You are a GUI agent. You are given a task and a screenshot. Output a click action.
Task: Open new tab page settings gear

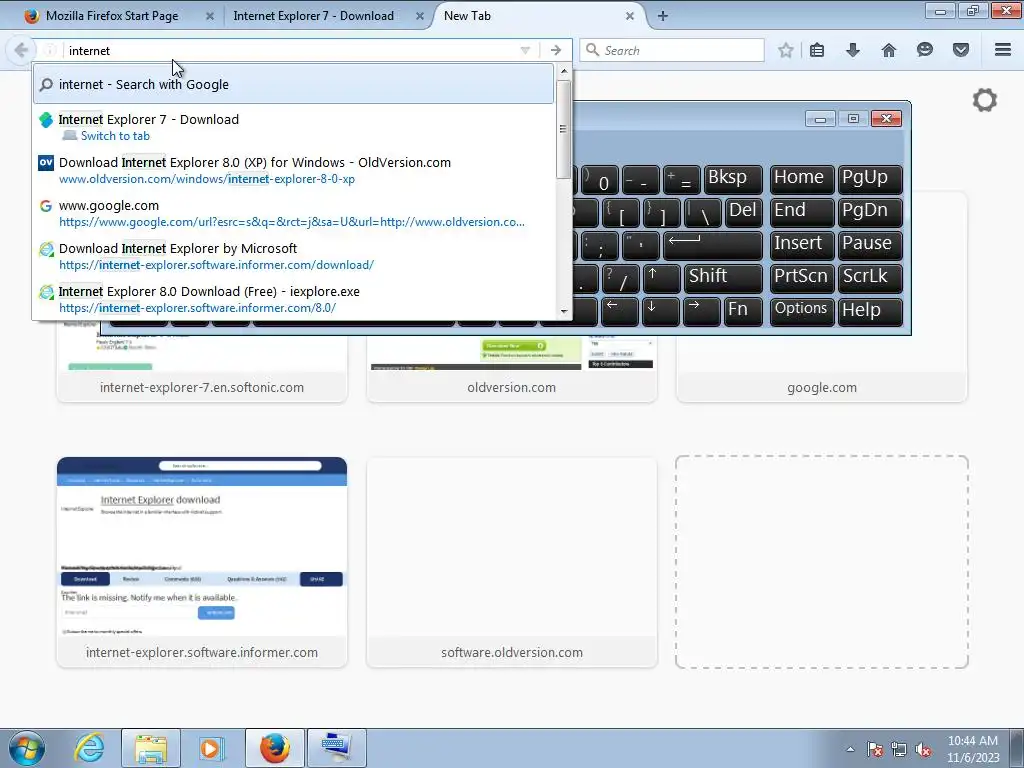[985, 100]
